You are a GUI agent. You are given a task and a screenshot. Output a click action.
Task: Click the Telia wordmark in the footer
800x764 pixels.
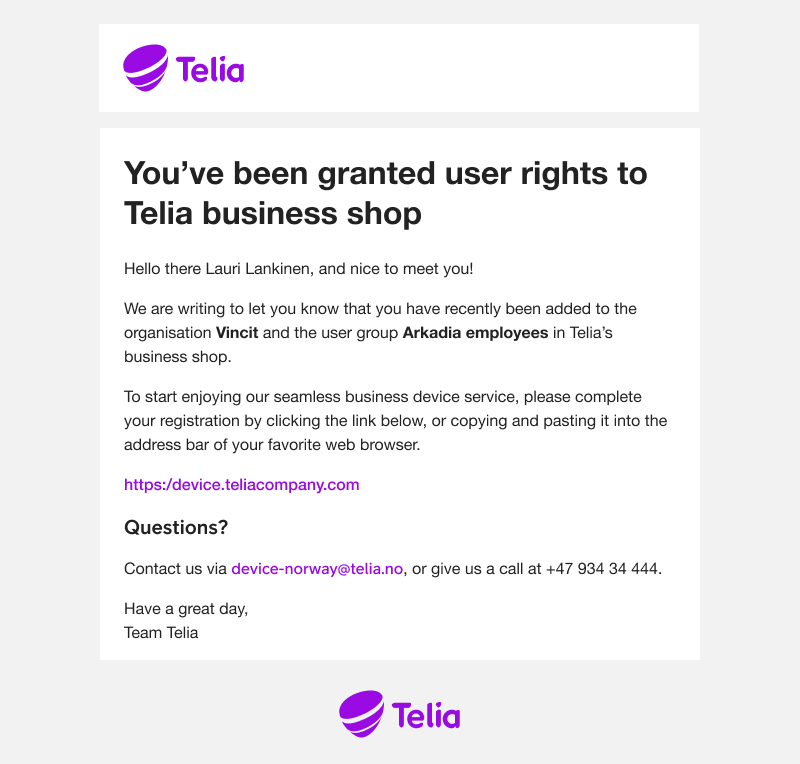[426, 716]
